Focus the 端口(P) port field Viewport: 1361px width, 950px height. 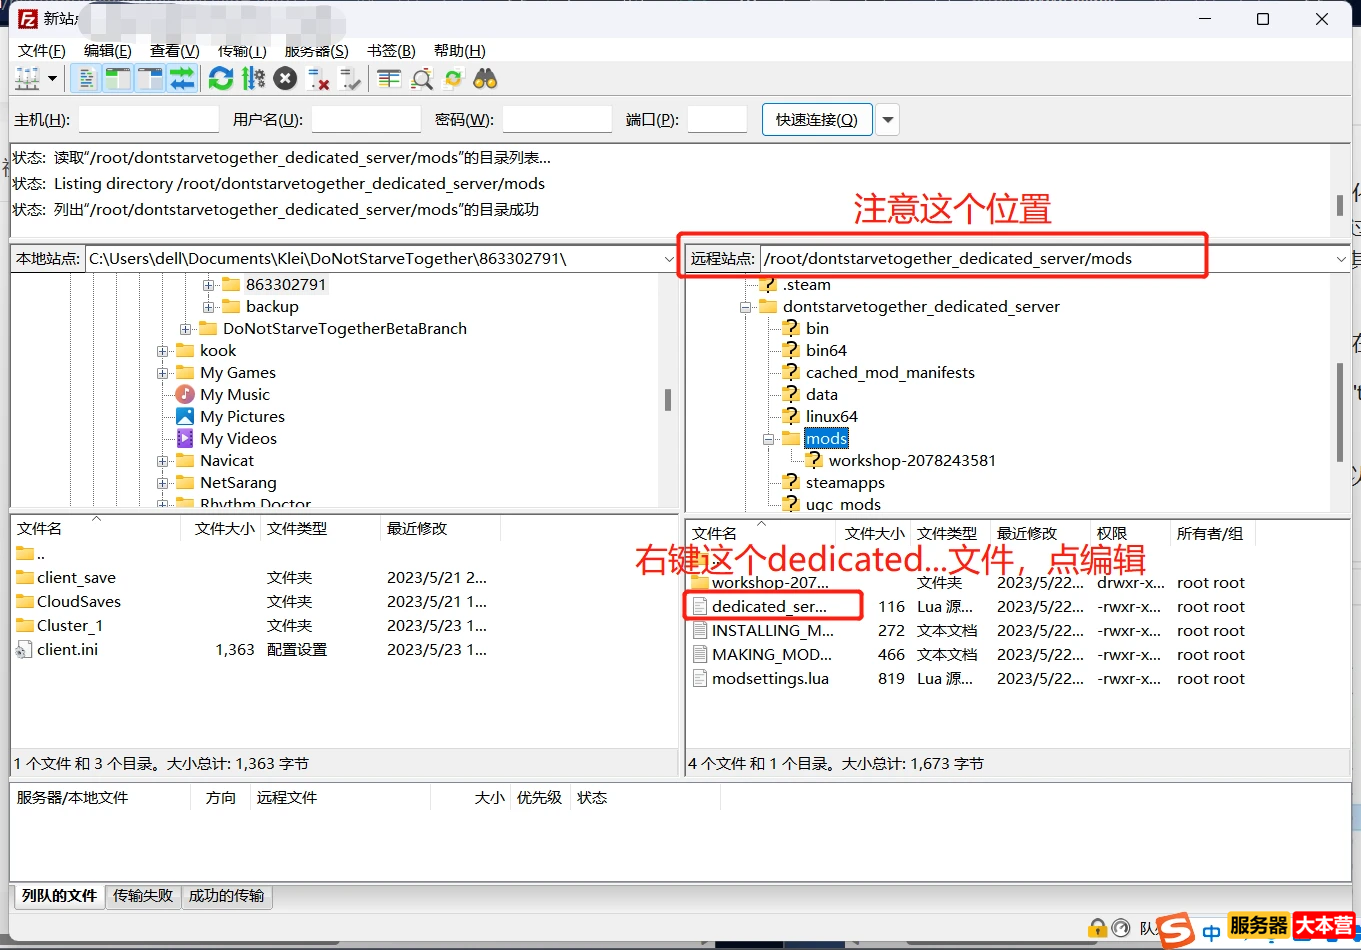[x=717, y=119]
